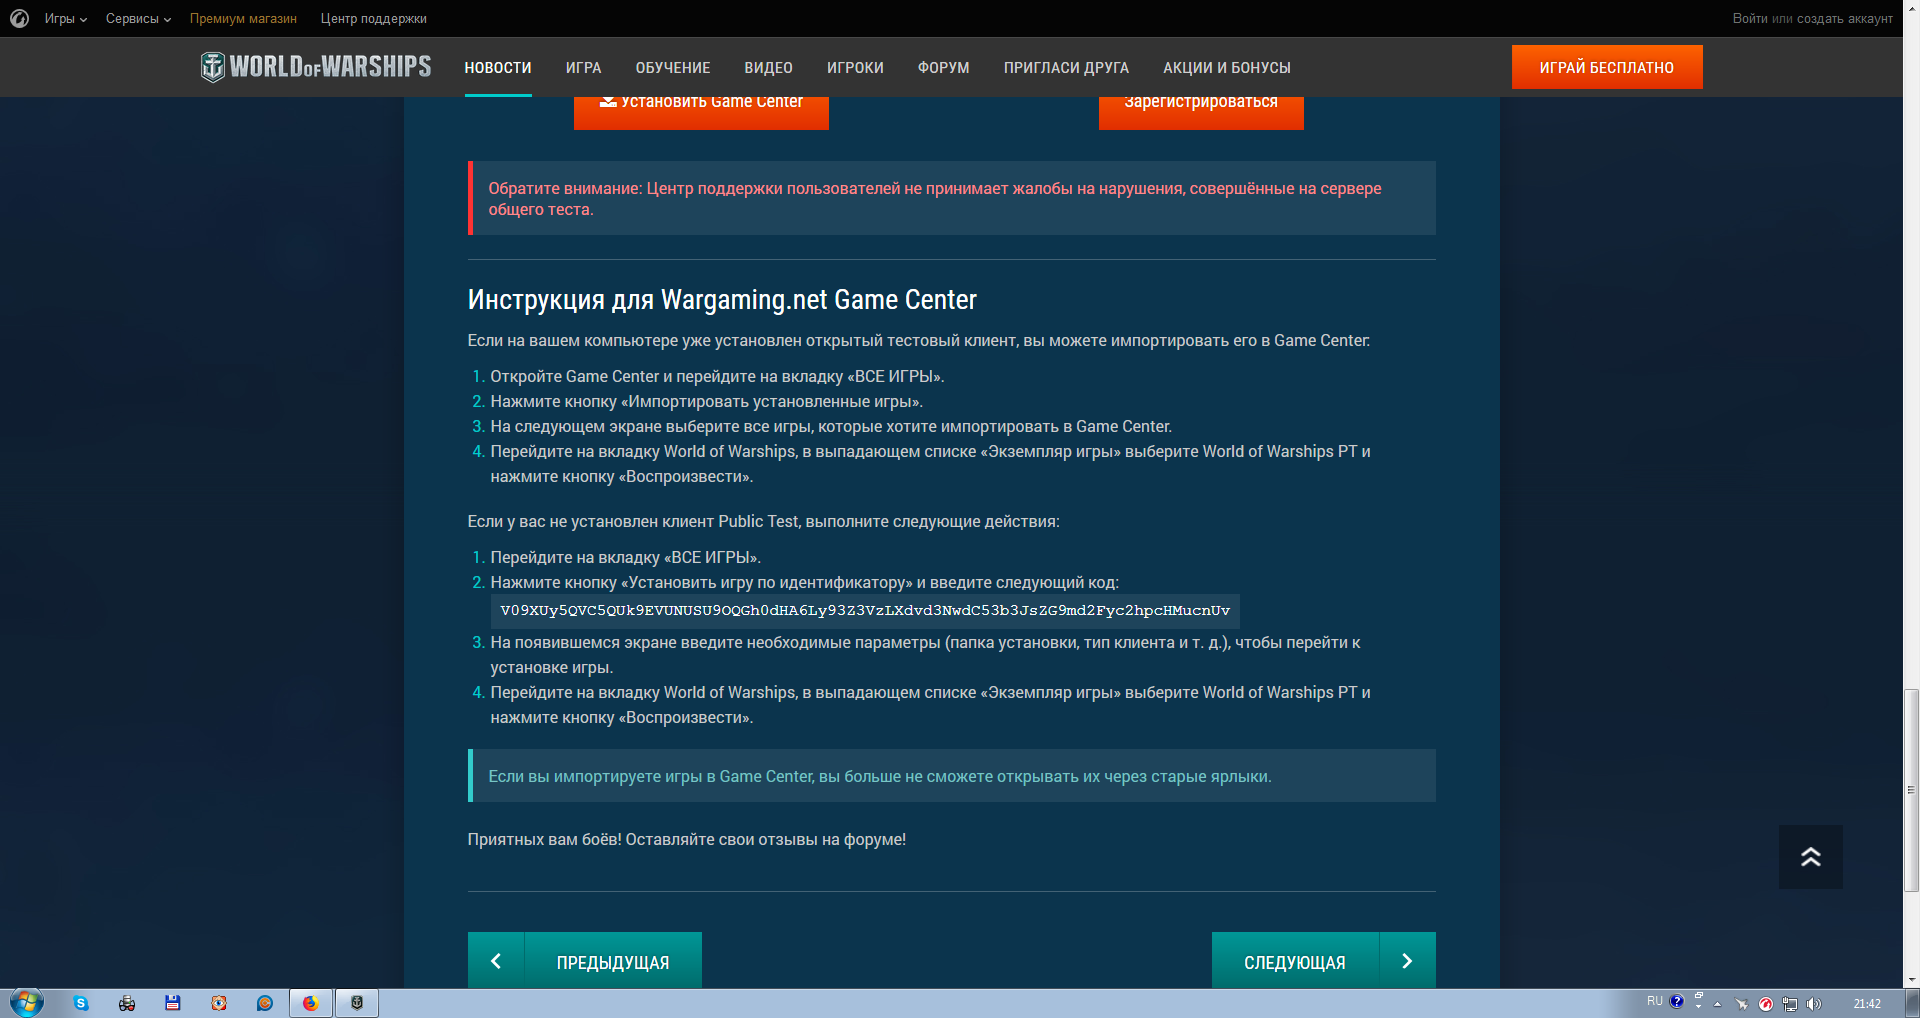Click the Войти login link
Viewport: 1920px width, 1018px height.
(1750, 18)
